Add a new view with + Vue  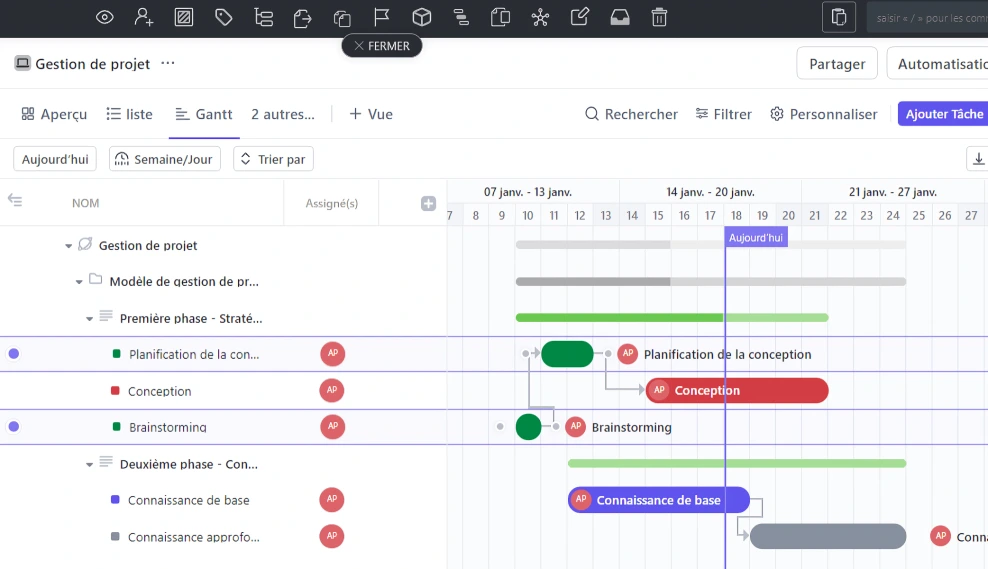coord(371,114)
